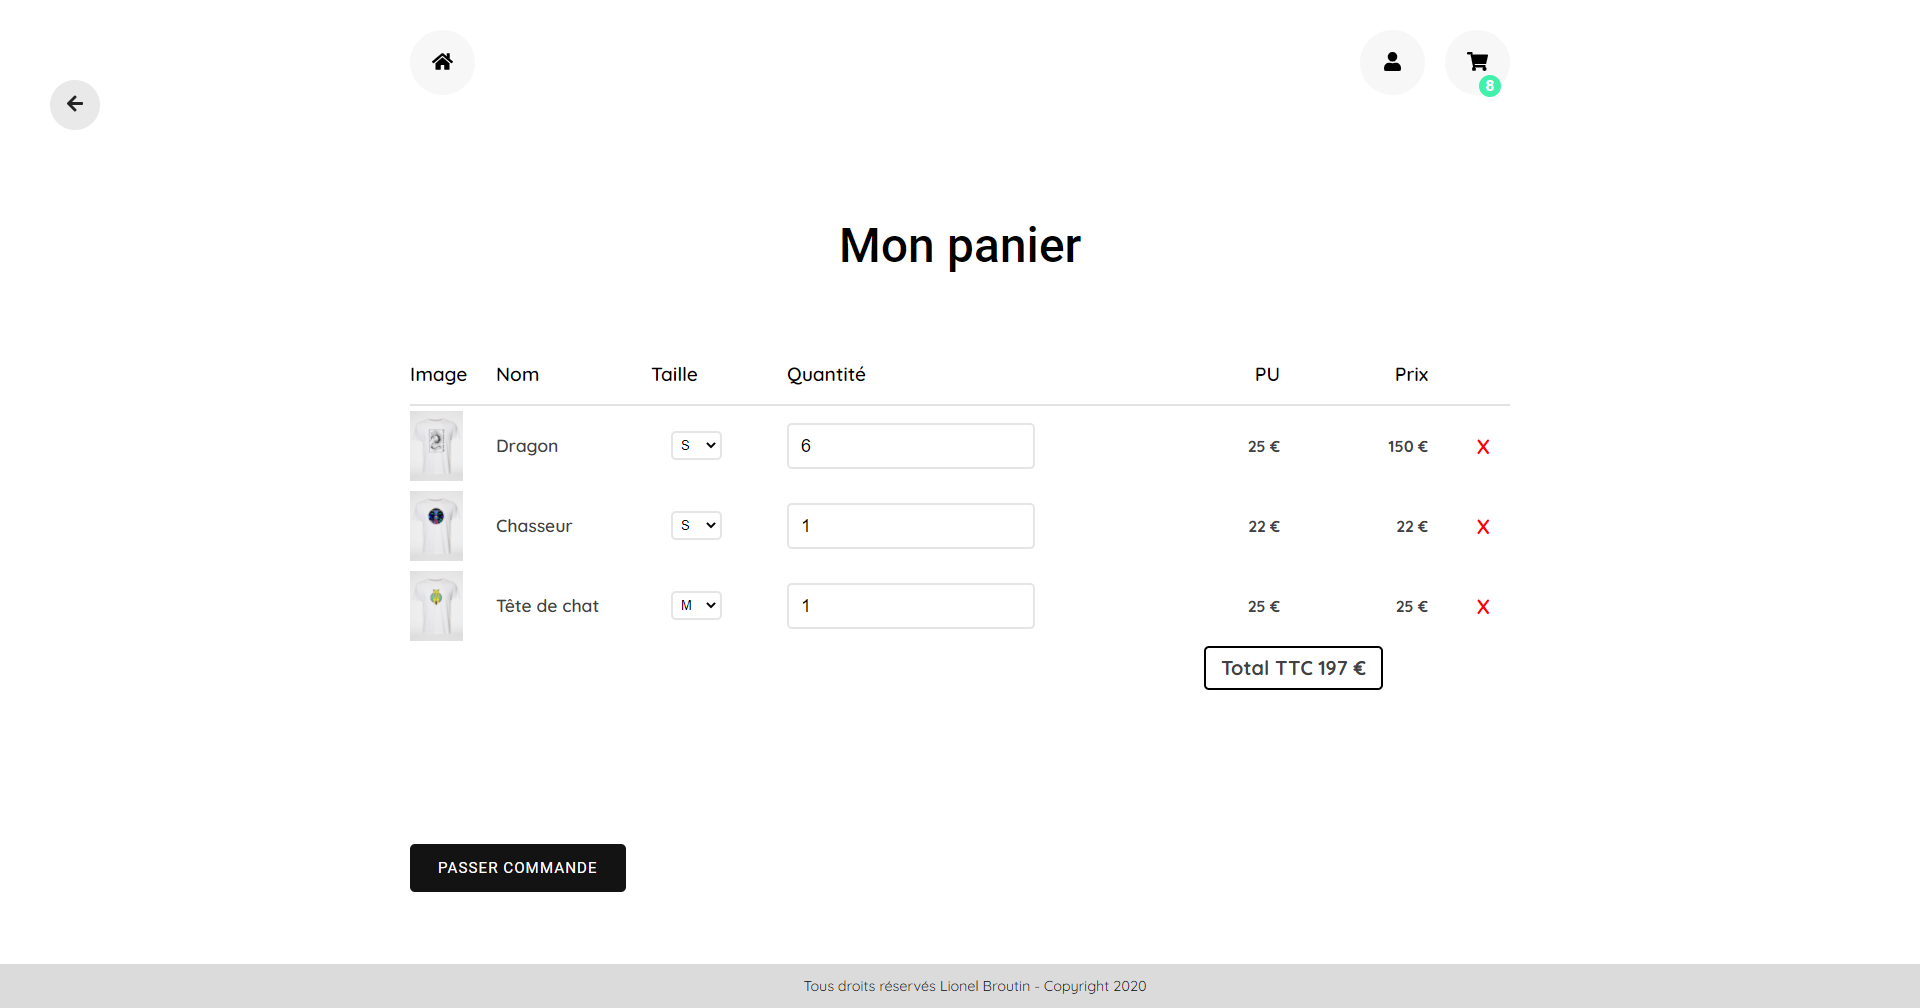Click the Total TTC 197 € box
The width and height of the screenshot is (1920, 1008).
pyautogui.click(x=1293, y=668)
